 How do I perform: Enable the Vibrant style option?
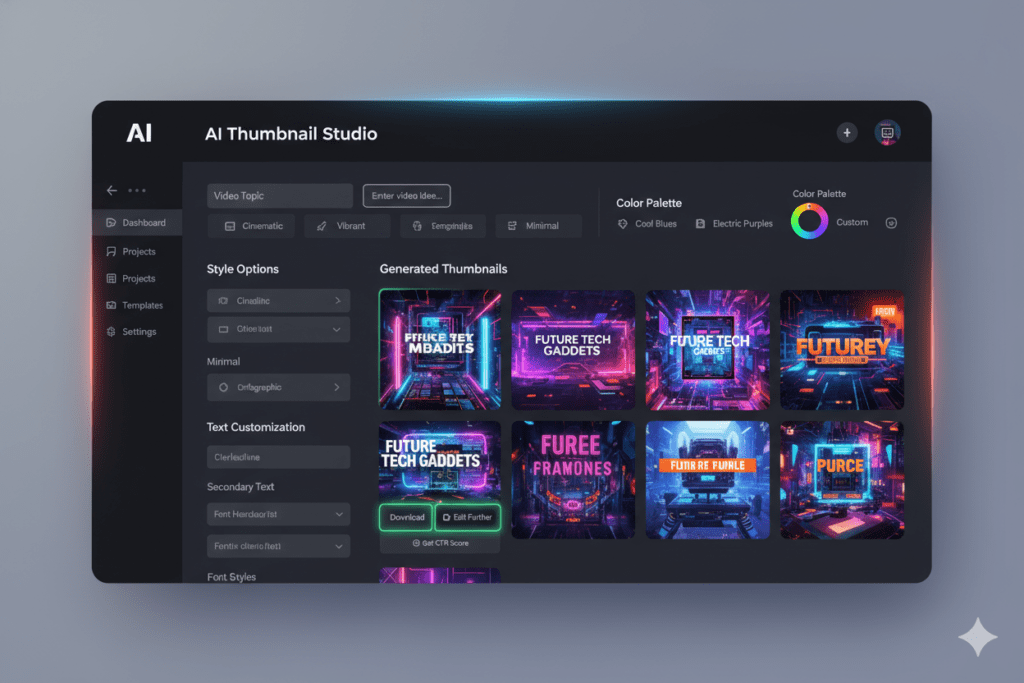(347, 225)
